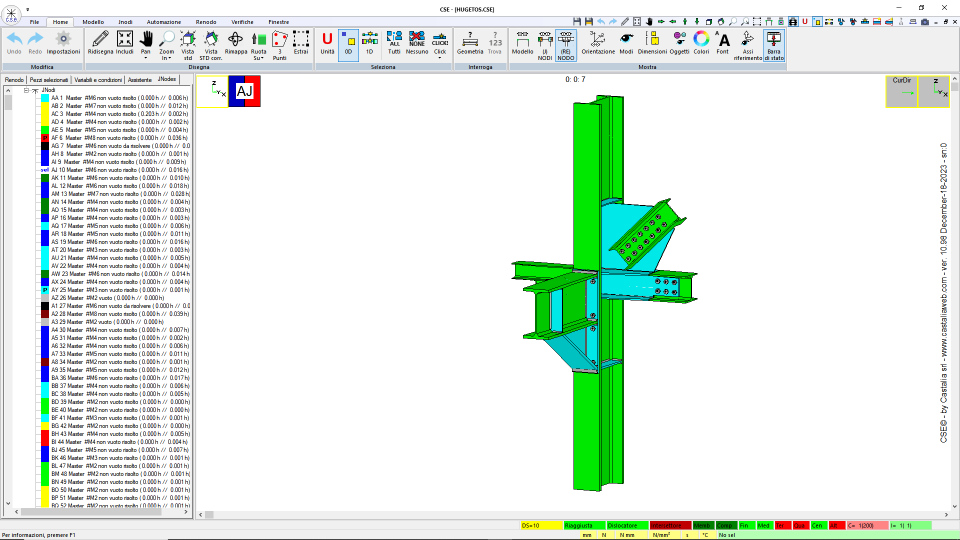Click the yellow swatch of row AB 2

(45, 106)
